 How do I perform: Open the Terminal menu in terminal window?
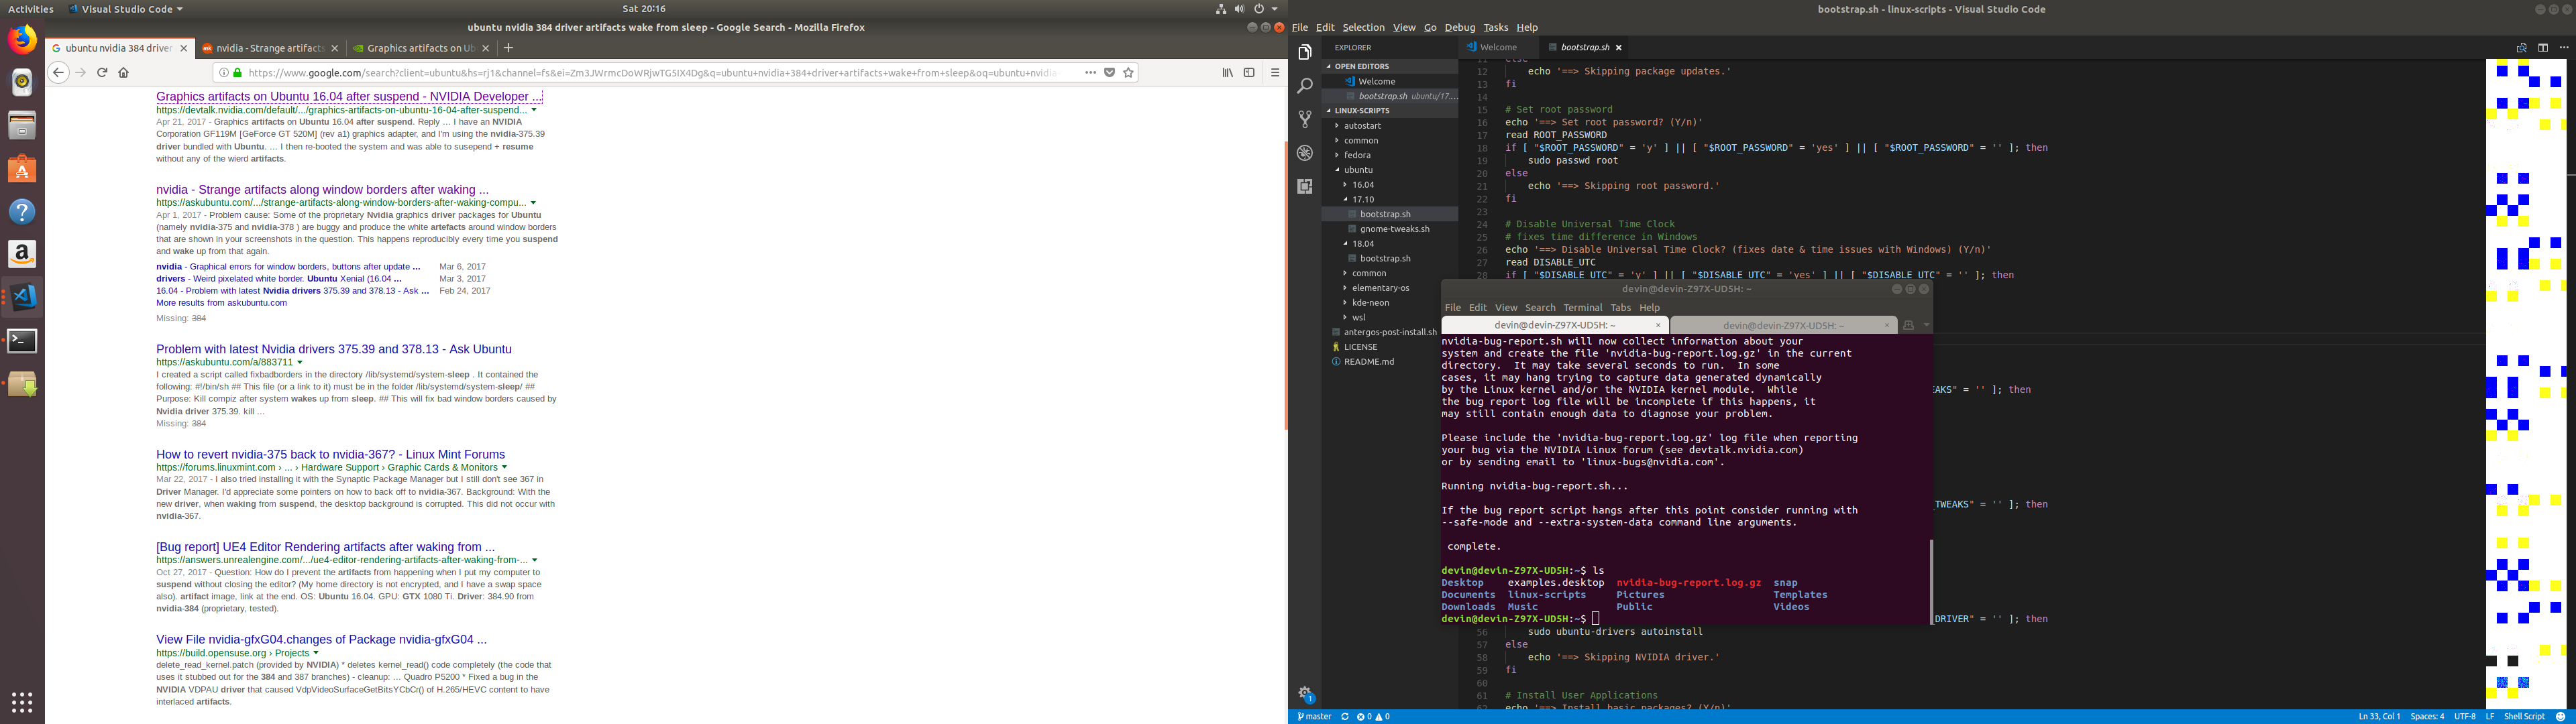1582,308
